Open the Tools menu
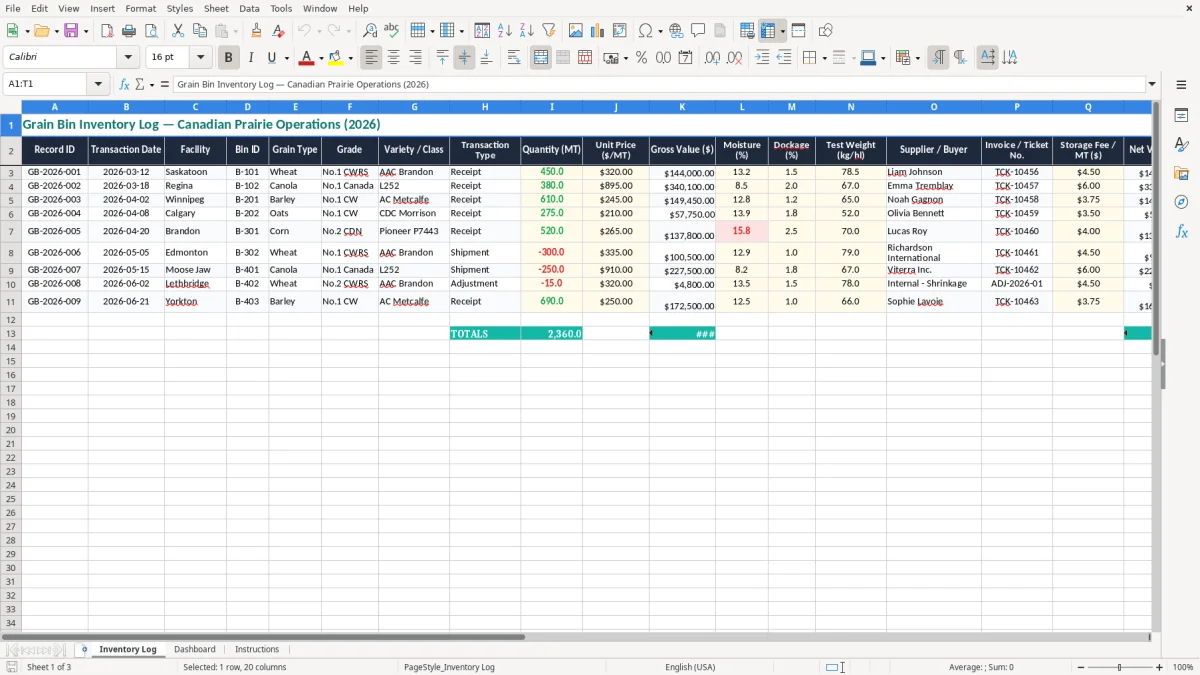Image resolution: width=1200 pixels, height=675 pixels. pos(281,8)
